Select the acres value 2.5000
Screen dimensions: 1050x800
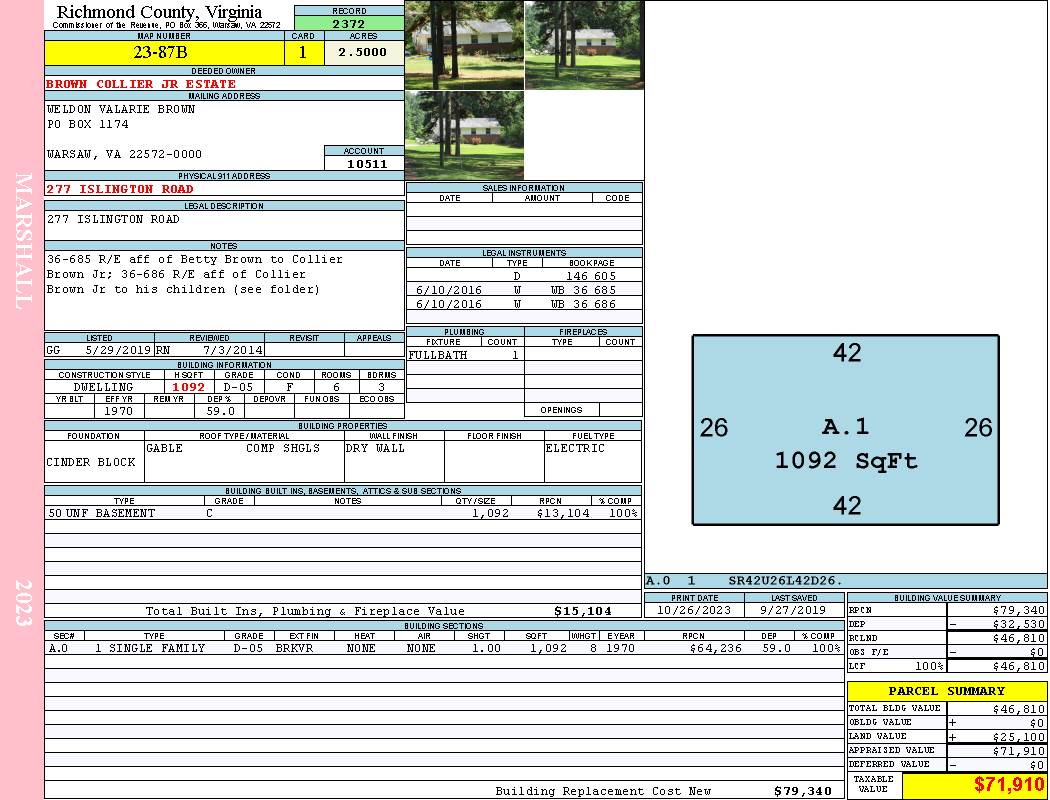[x=363, y=53]
